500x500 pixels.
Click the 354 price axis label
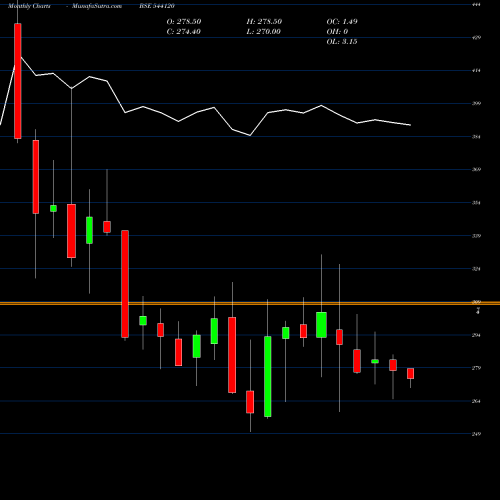(x=476, y=202)
